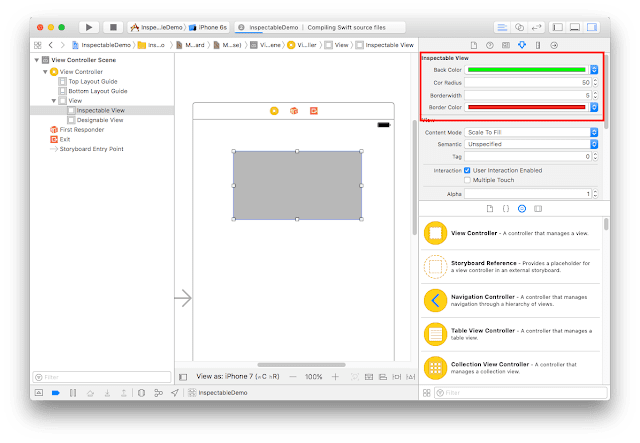Viewport: 640px width, 443px height.
Task: Go back in editor history
Action: pyautogui.click(x=51, y=45)
